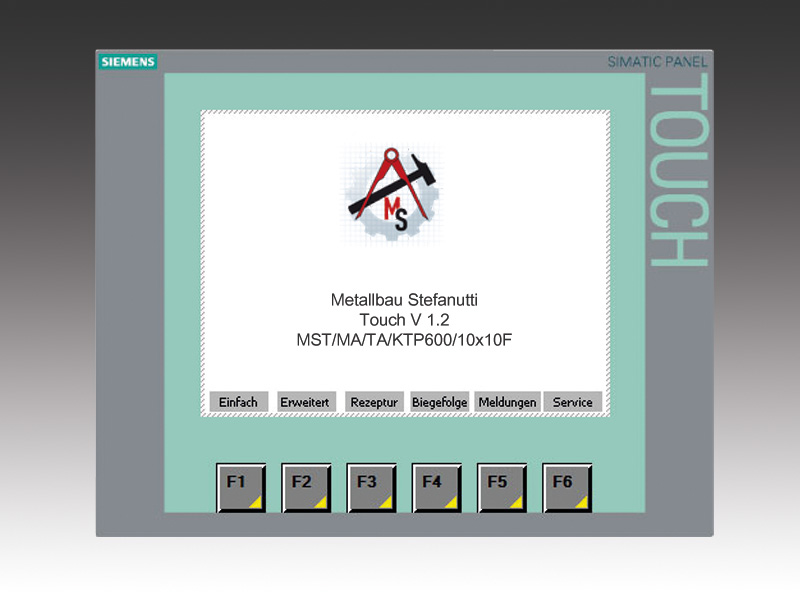Show the Meldungen messages screen
This screenshot has height=600, width=800.
pos(507,402)
